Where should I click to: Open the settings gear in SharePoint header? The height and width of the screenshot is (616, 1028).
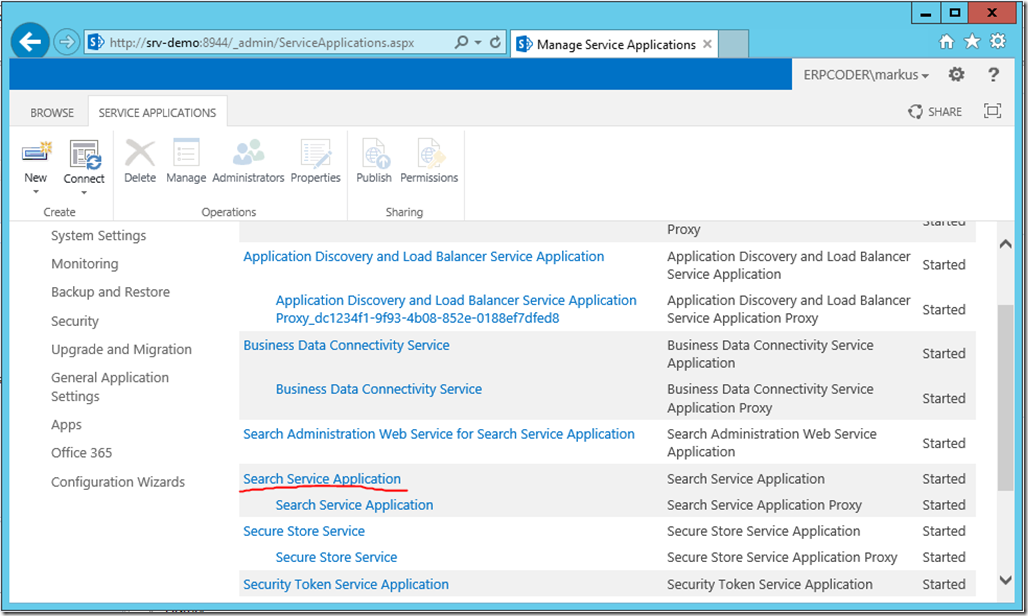click(x=956, y=75)
